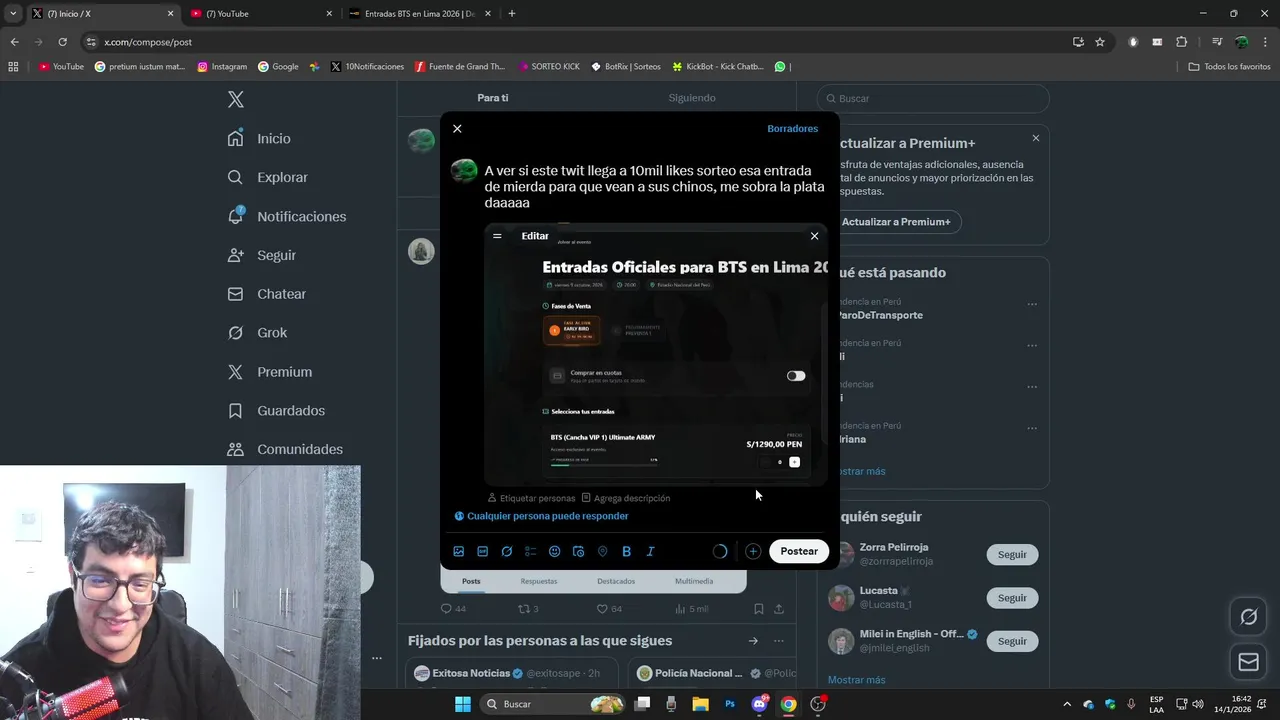Open Seguir in the sidebar
1280x720 pixels.
262,255
